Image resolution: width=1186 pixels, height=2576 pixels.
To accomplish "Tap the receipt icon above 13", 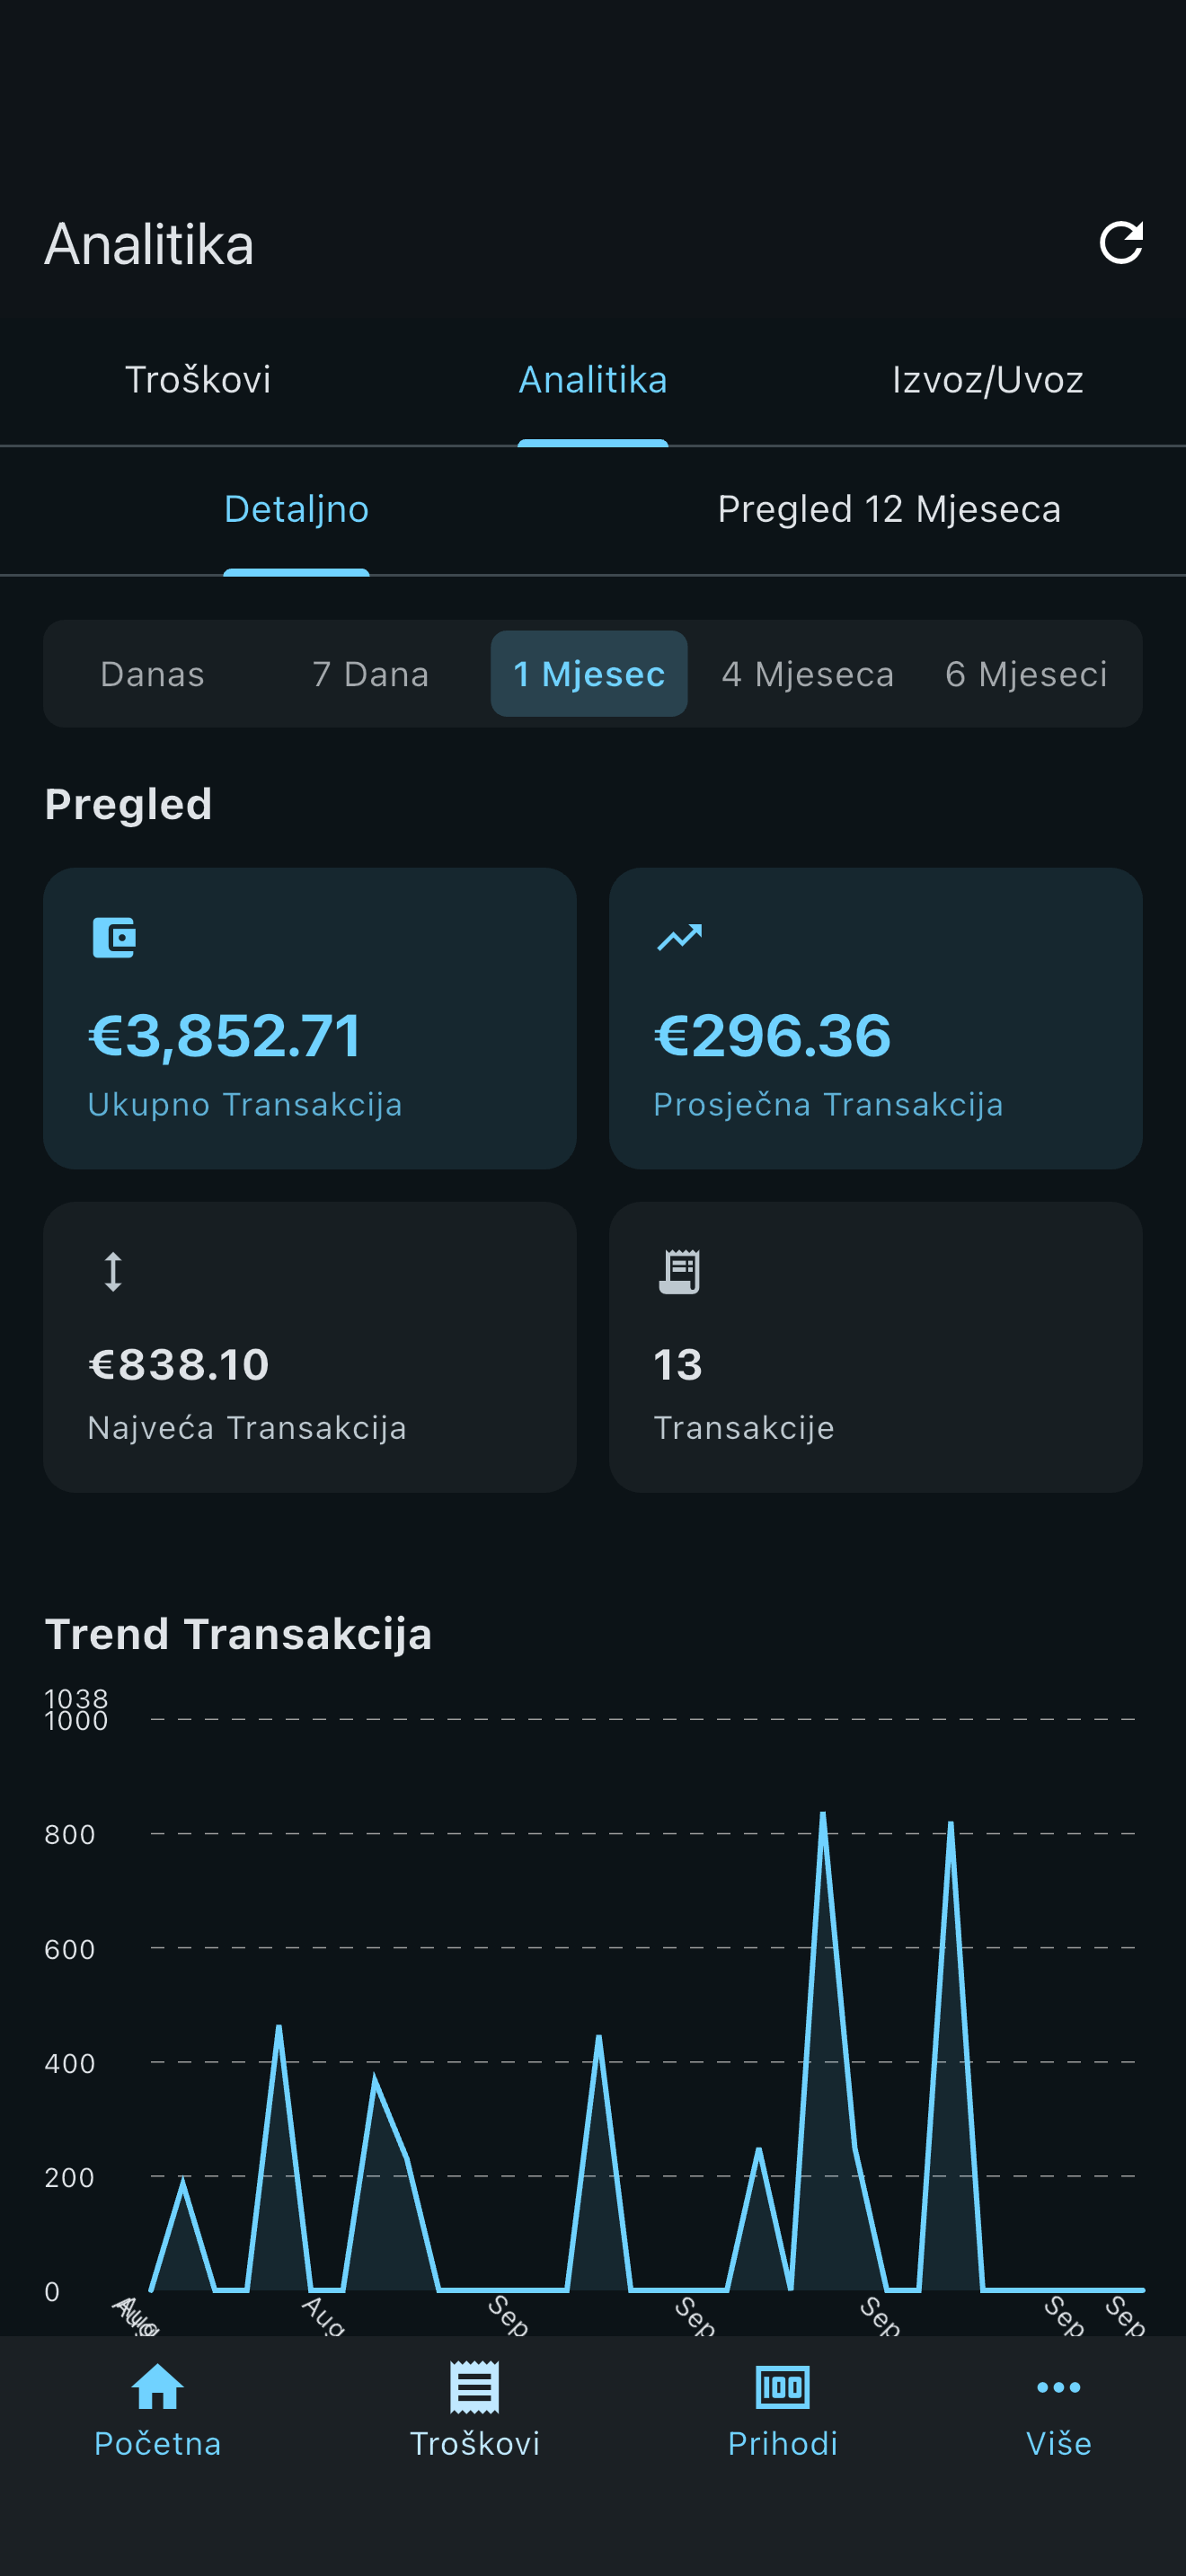I will 679,1272.
